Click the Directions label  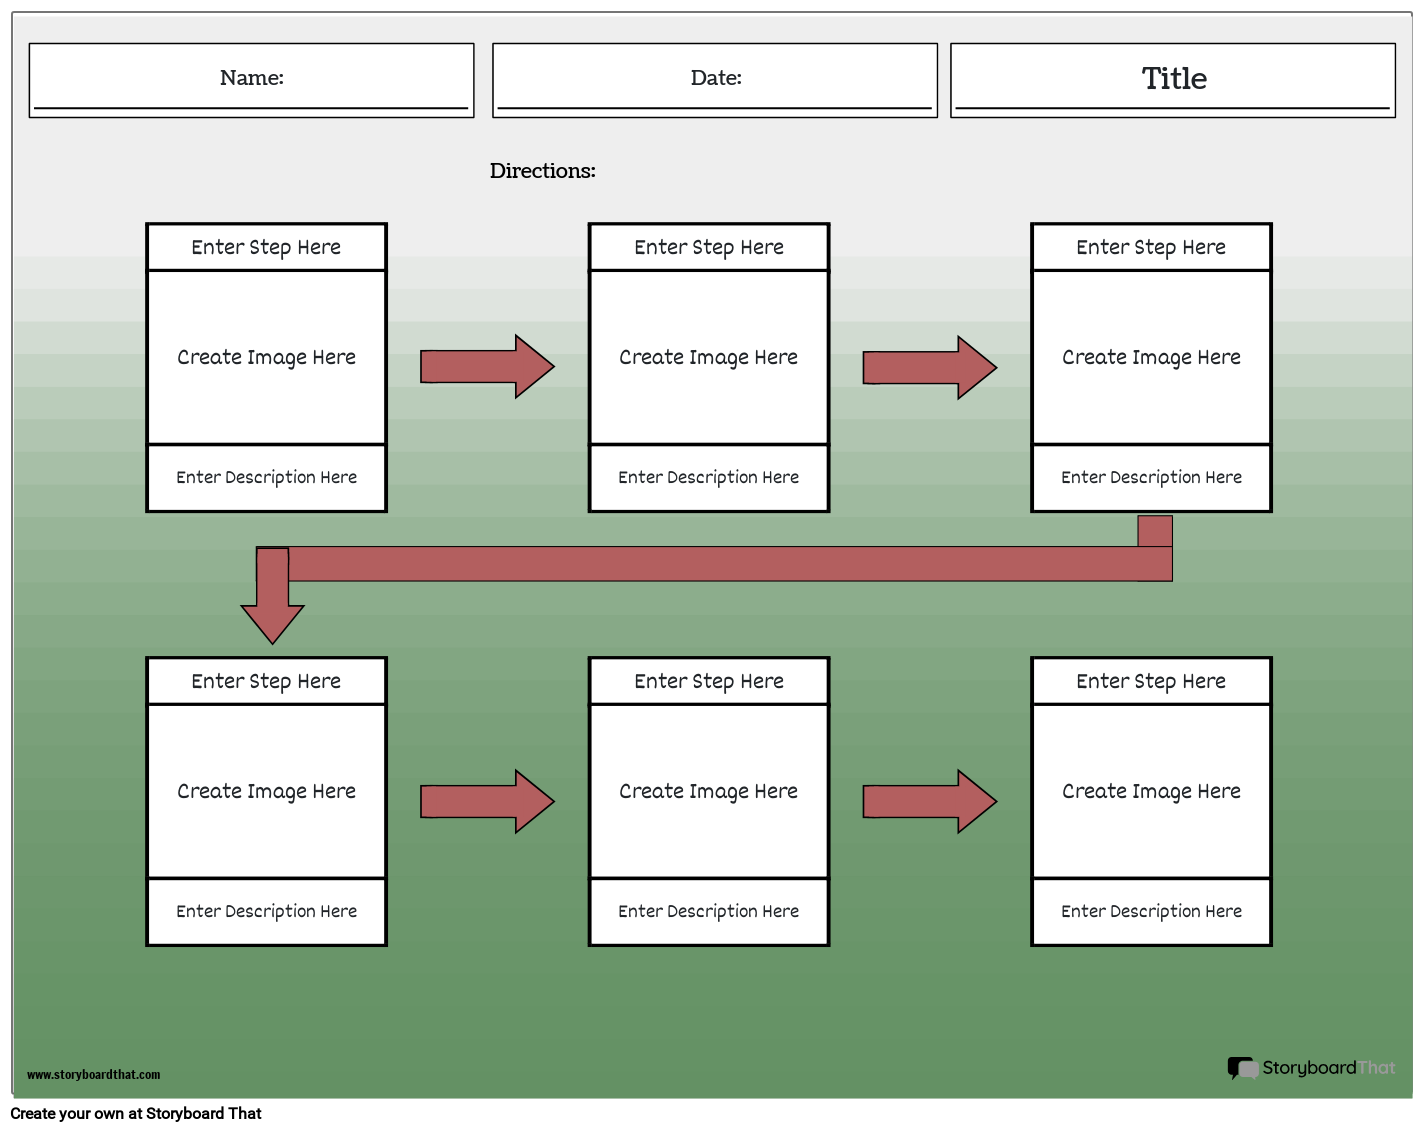(542, 171)
